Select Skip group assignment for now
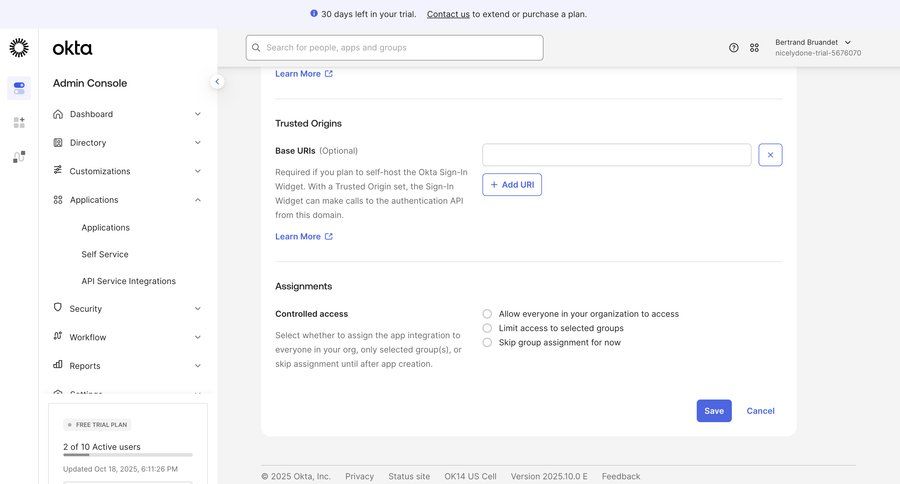900x484 pixels. coord(487,342)
